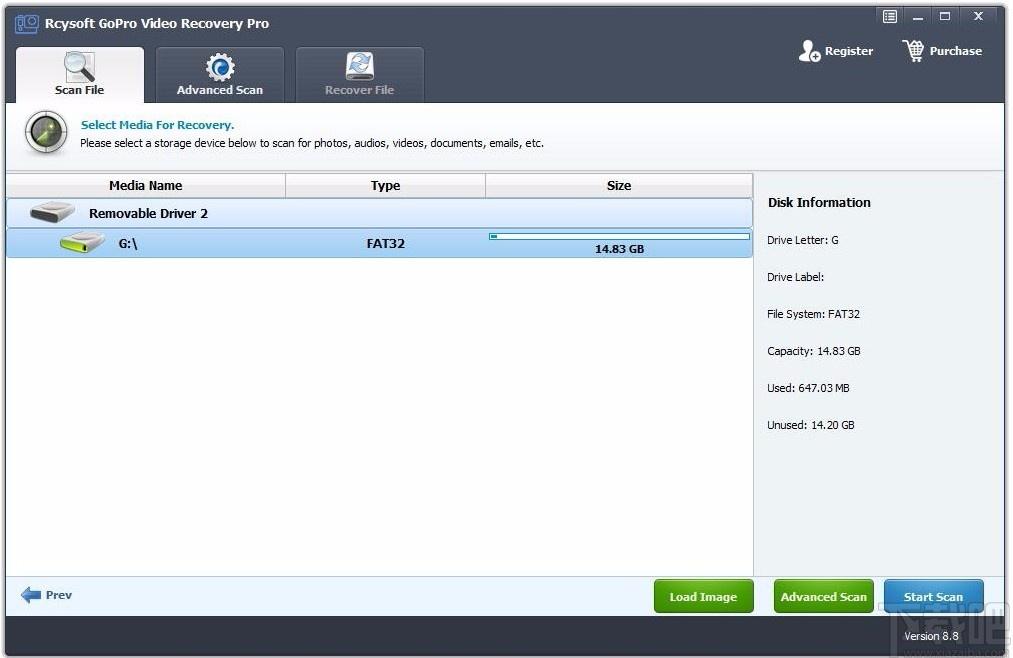Select the G:\ drive row
1013x658 pixels.
coord(379,243)
